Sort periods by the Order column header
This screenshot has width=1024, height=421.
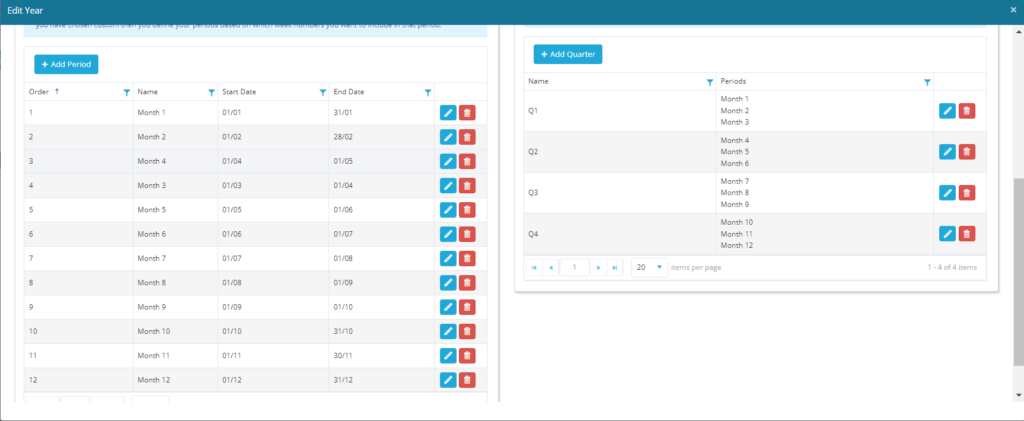(40, 92)
